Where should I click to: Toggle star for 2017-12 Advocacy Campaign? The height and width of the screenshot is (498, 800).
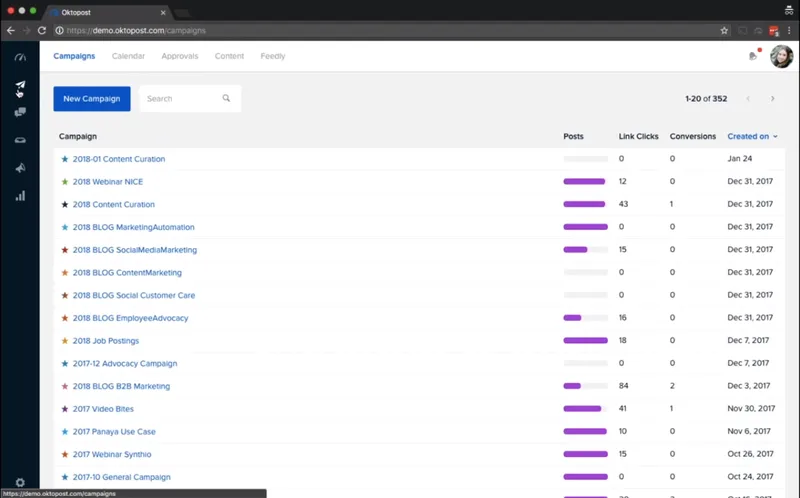[x=65, y=364]
